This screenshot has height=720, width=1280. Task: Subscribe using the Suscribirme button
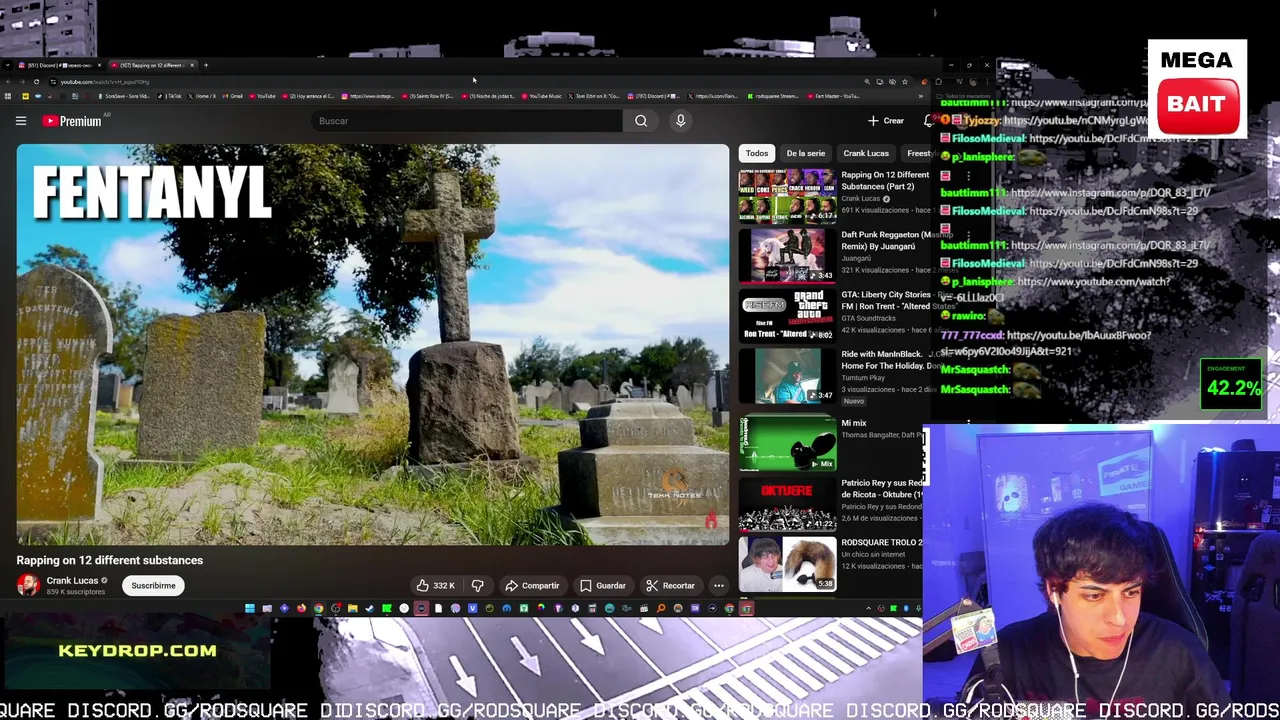[153, 586]
